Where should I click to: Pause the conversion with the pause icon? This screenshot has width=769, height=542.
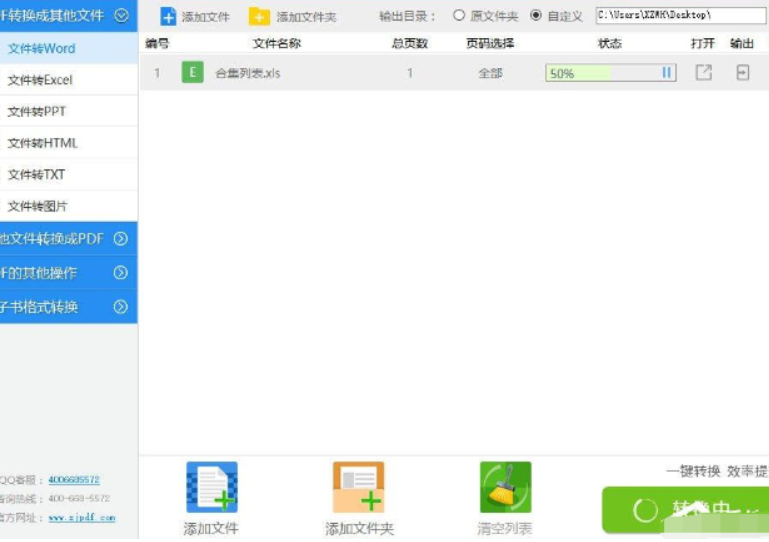point(666,73)
